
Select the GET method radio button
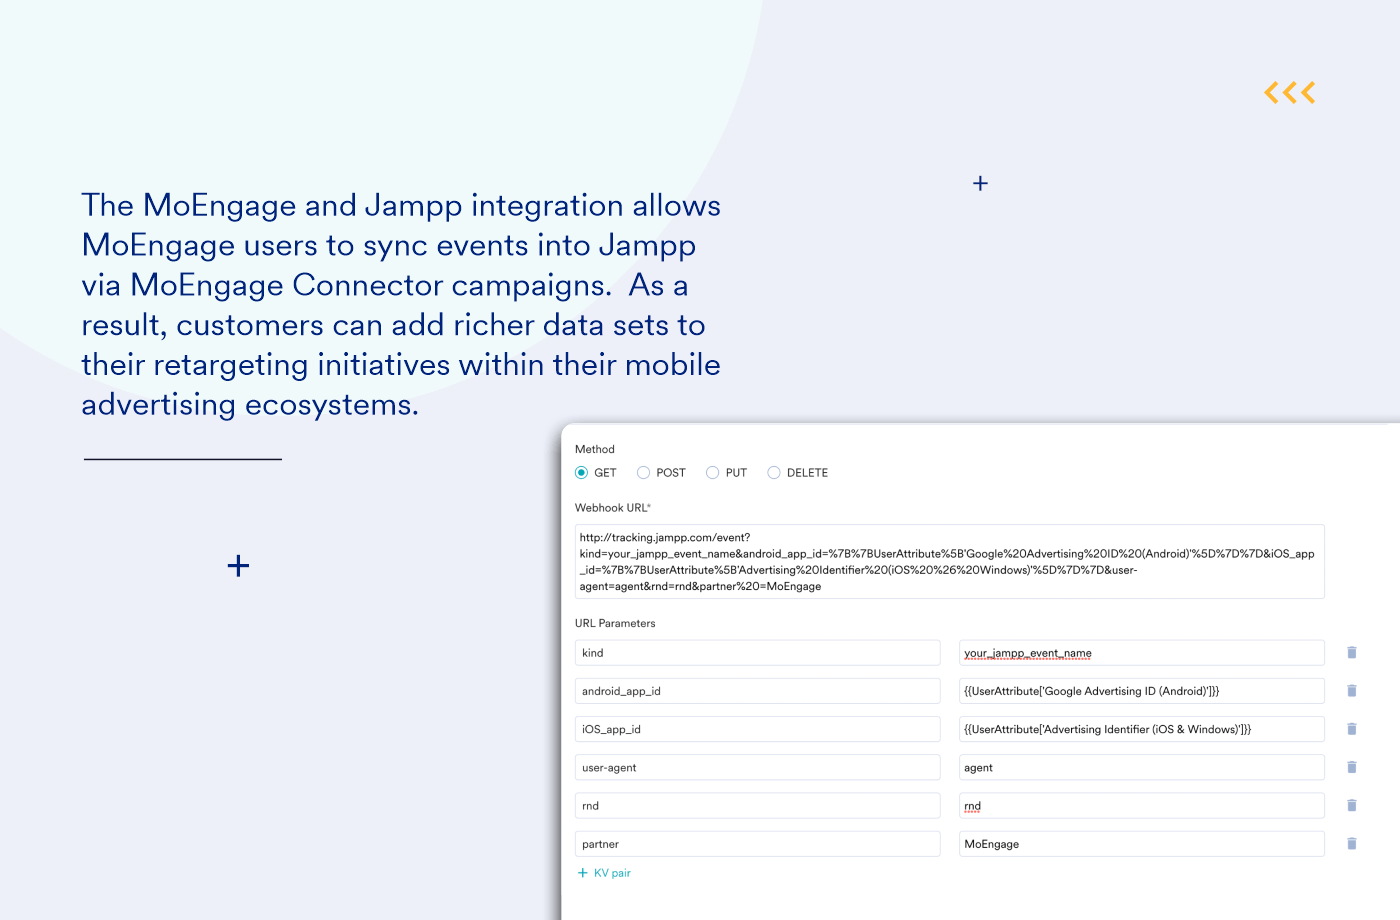(581, 473)
